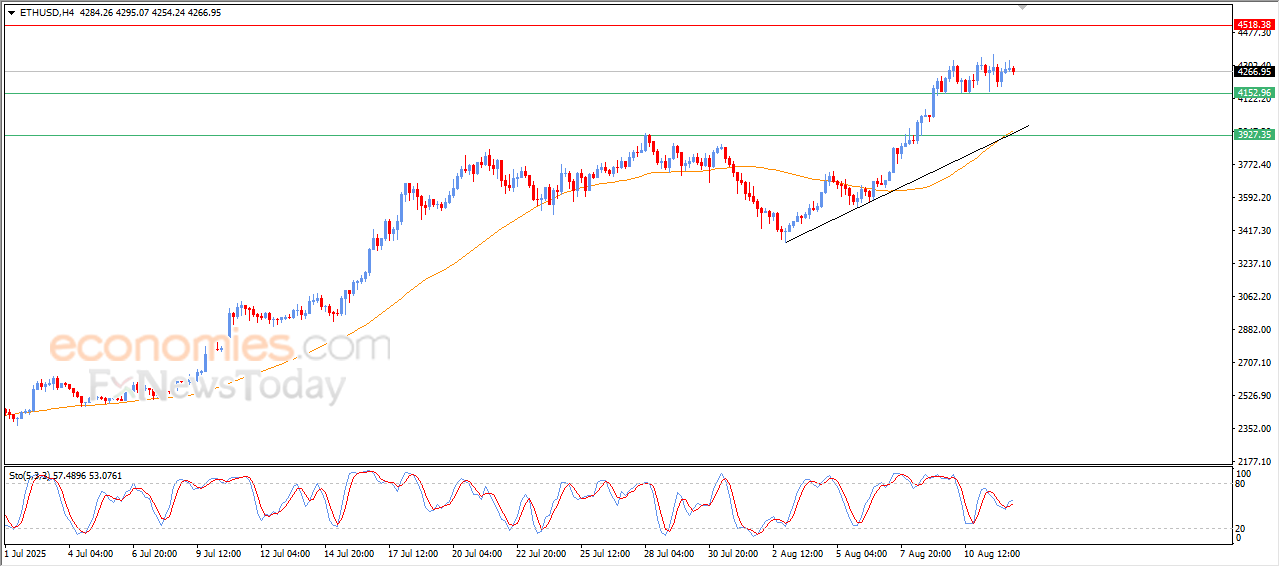1280x567 pixels.
Task: Click the 3062.20 price axis value
Action: [1254, 297]
